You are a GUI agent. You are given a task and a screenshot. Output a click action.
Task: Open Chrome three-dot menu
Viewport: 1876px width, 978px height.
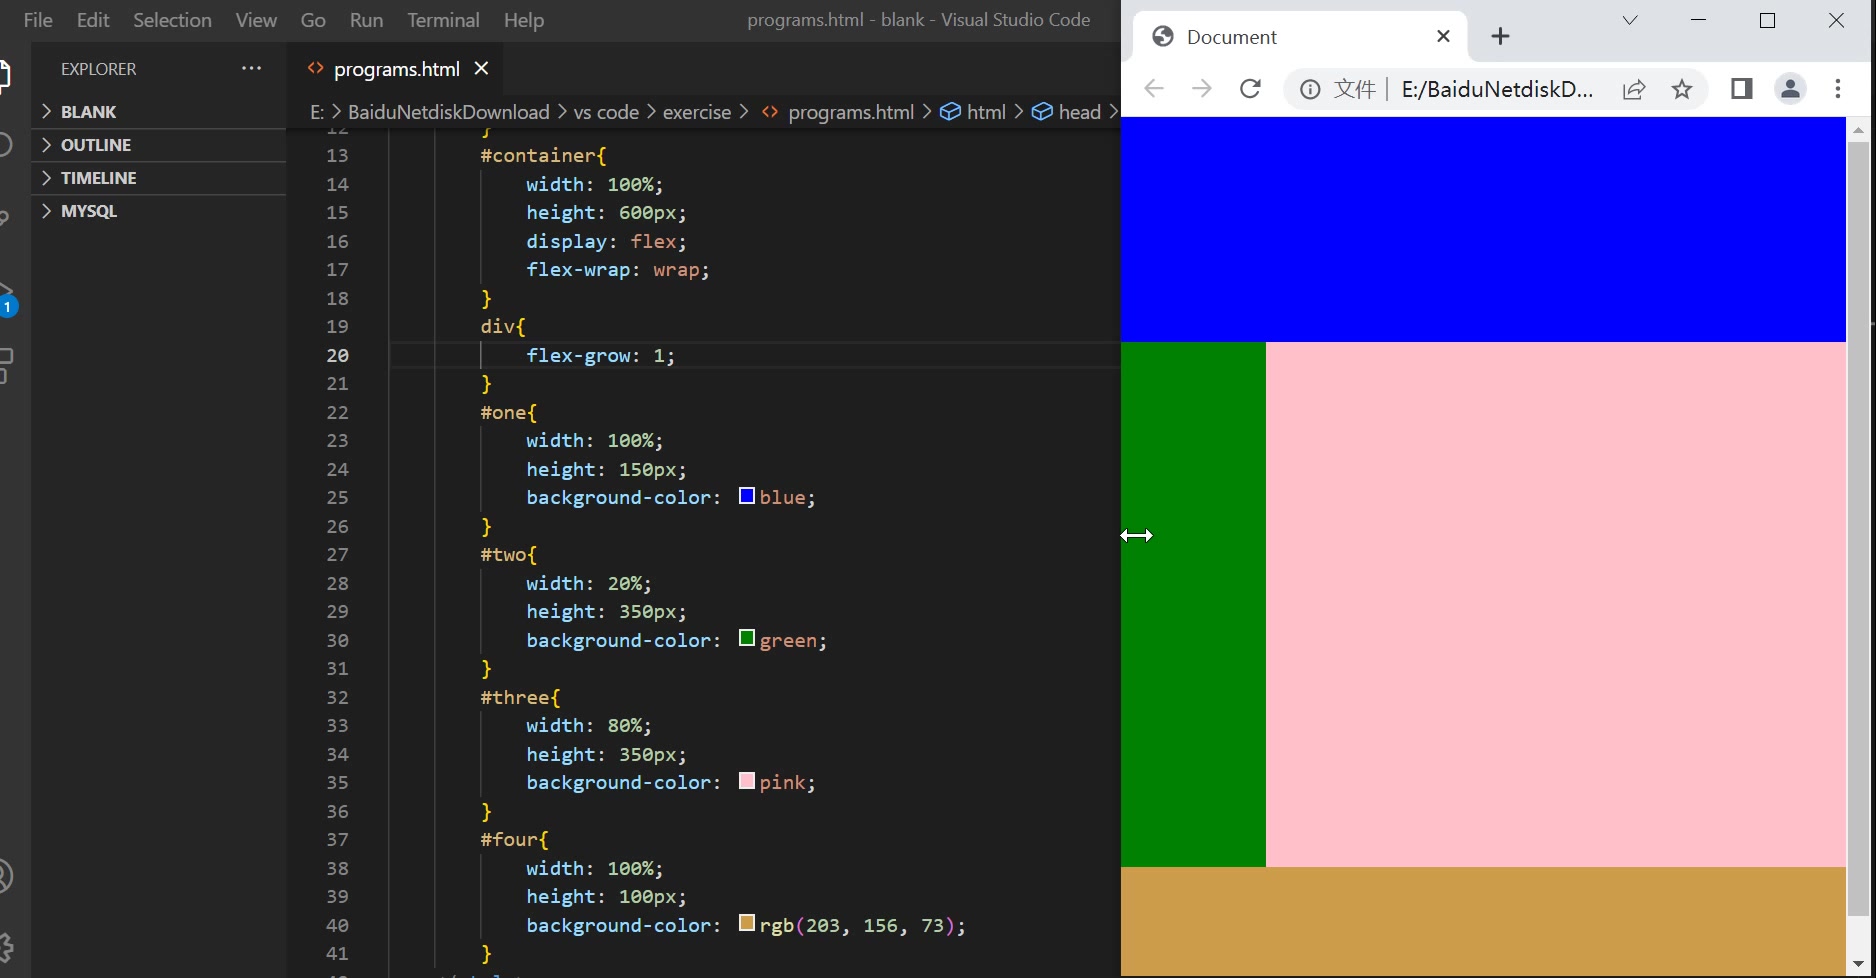[x=1838, y=89]
